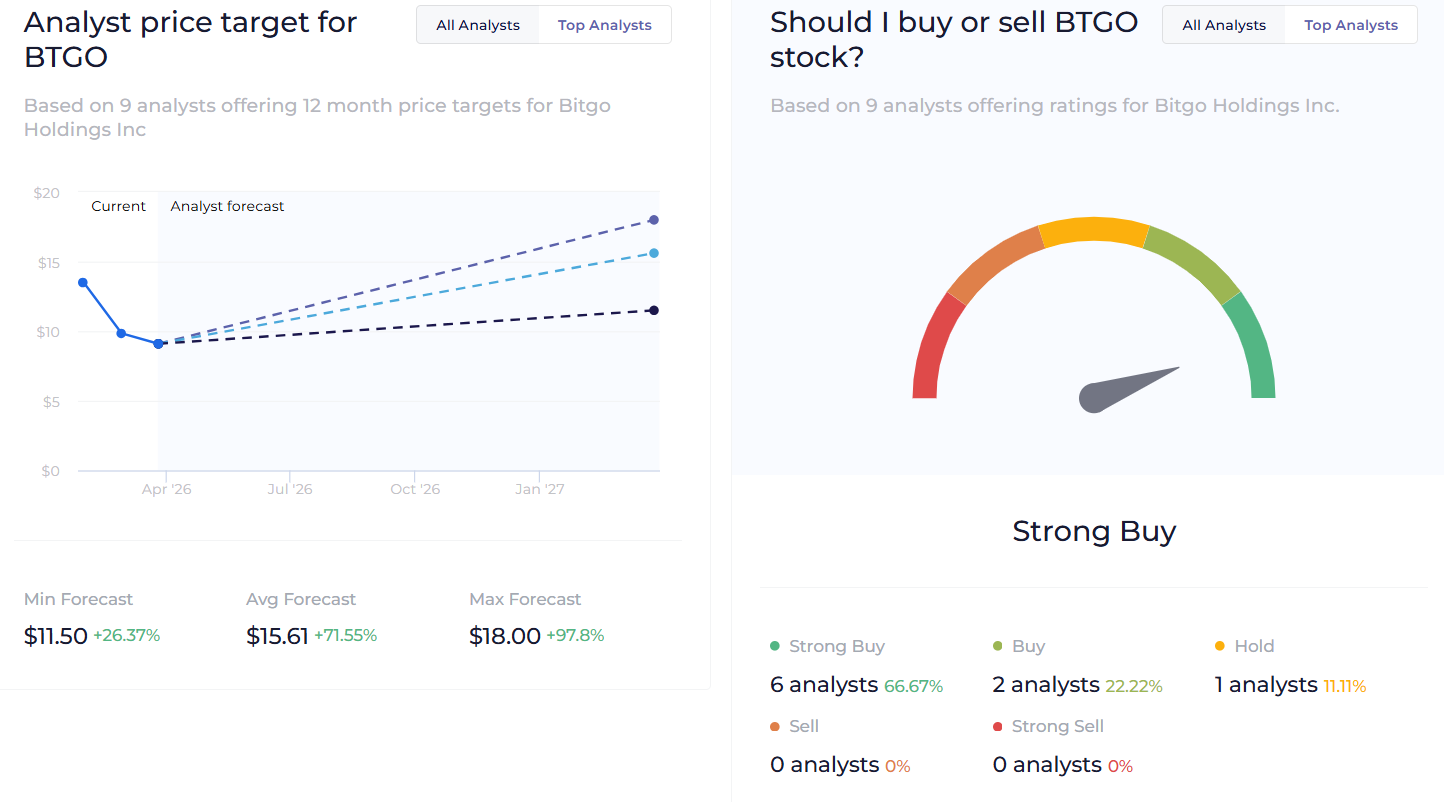Select Top Analysts in price target panel

(604, 25)
